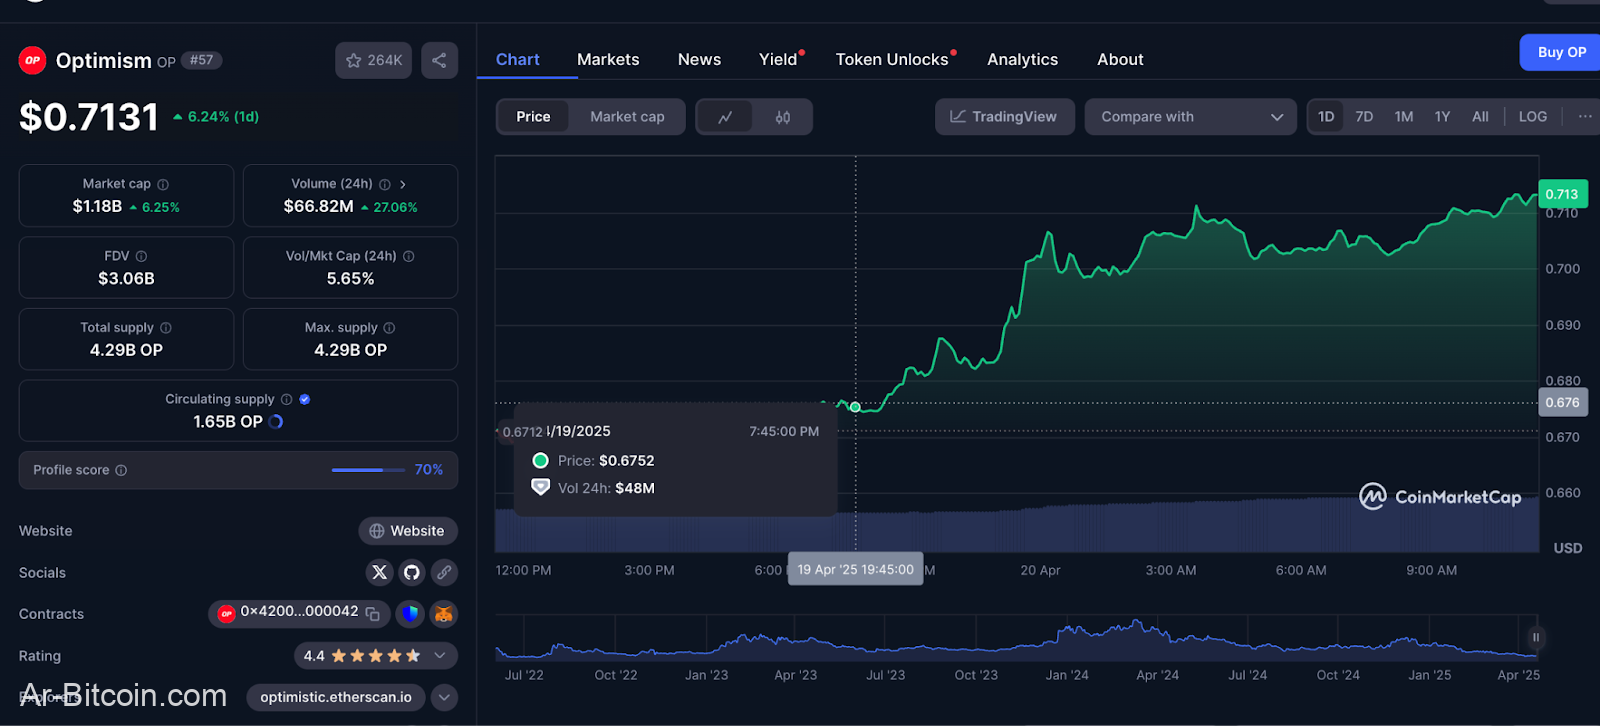Select the All time range

coord(1480,117)
